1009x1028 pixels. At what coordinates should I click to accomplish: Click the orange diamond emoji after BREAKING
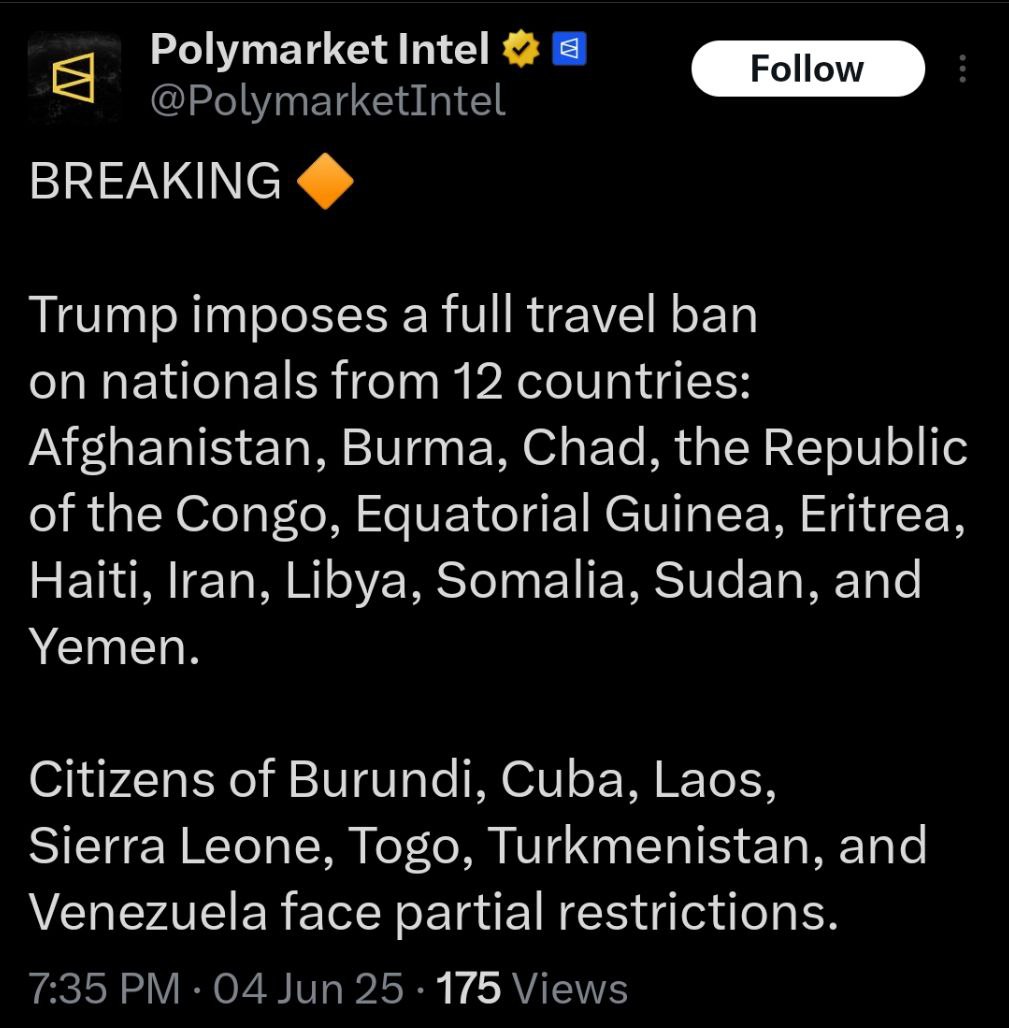pyautogui.click(x=325, y=181)
